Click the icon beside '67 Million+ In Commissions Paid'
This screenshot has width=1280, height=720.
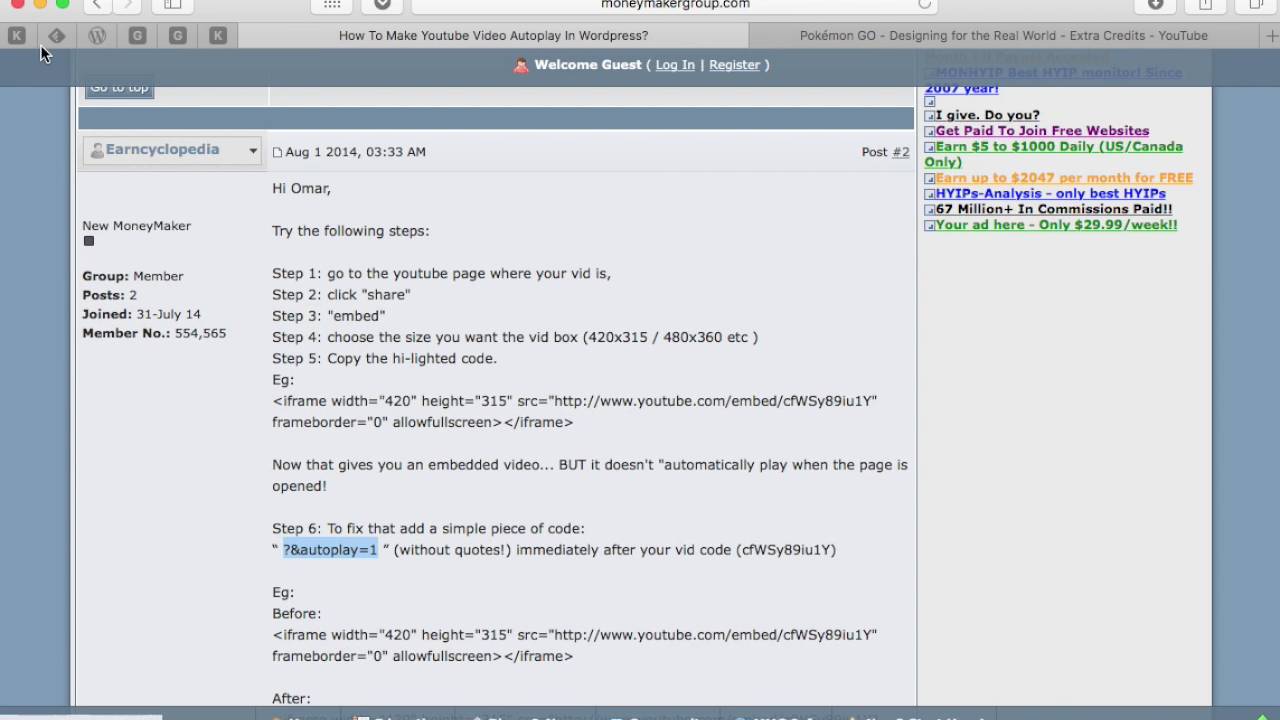[929, 210]
